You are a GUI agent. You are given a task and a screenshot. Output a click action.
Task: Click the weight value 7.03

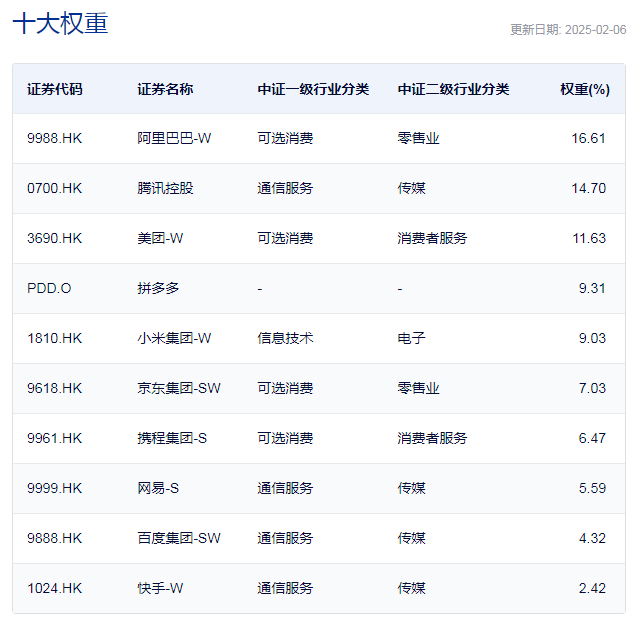[592, 388]
